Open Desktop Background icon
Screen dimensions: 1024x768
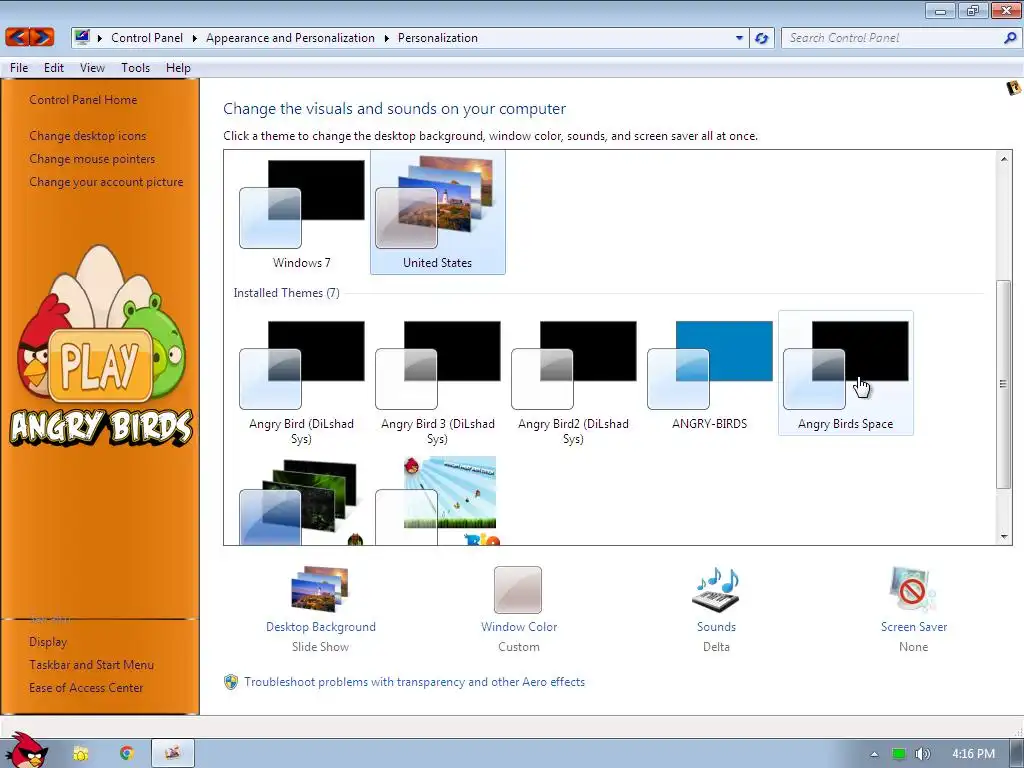click(x=320, y=589)
